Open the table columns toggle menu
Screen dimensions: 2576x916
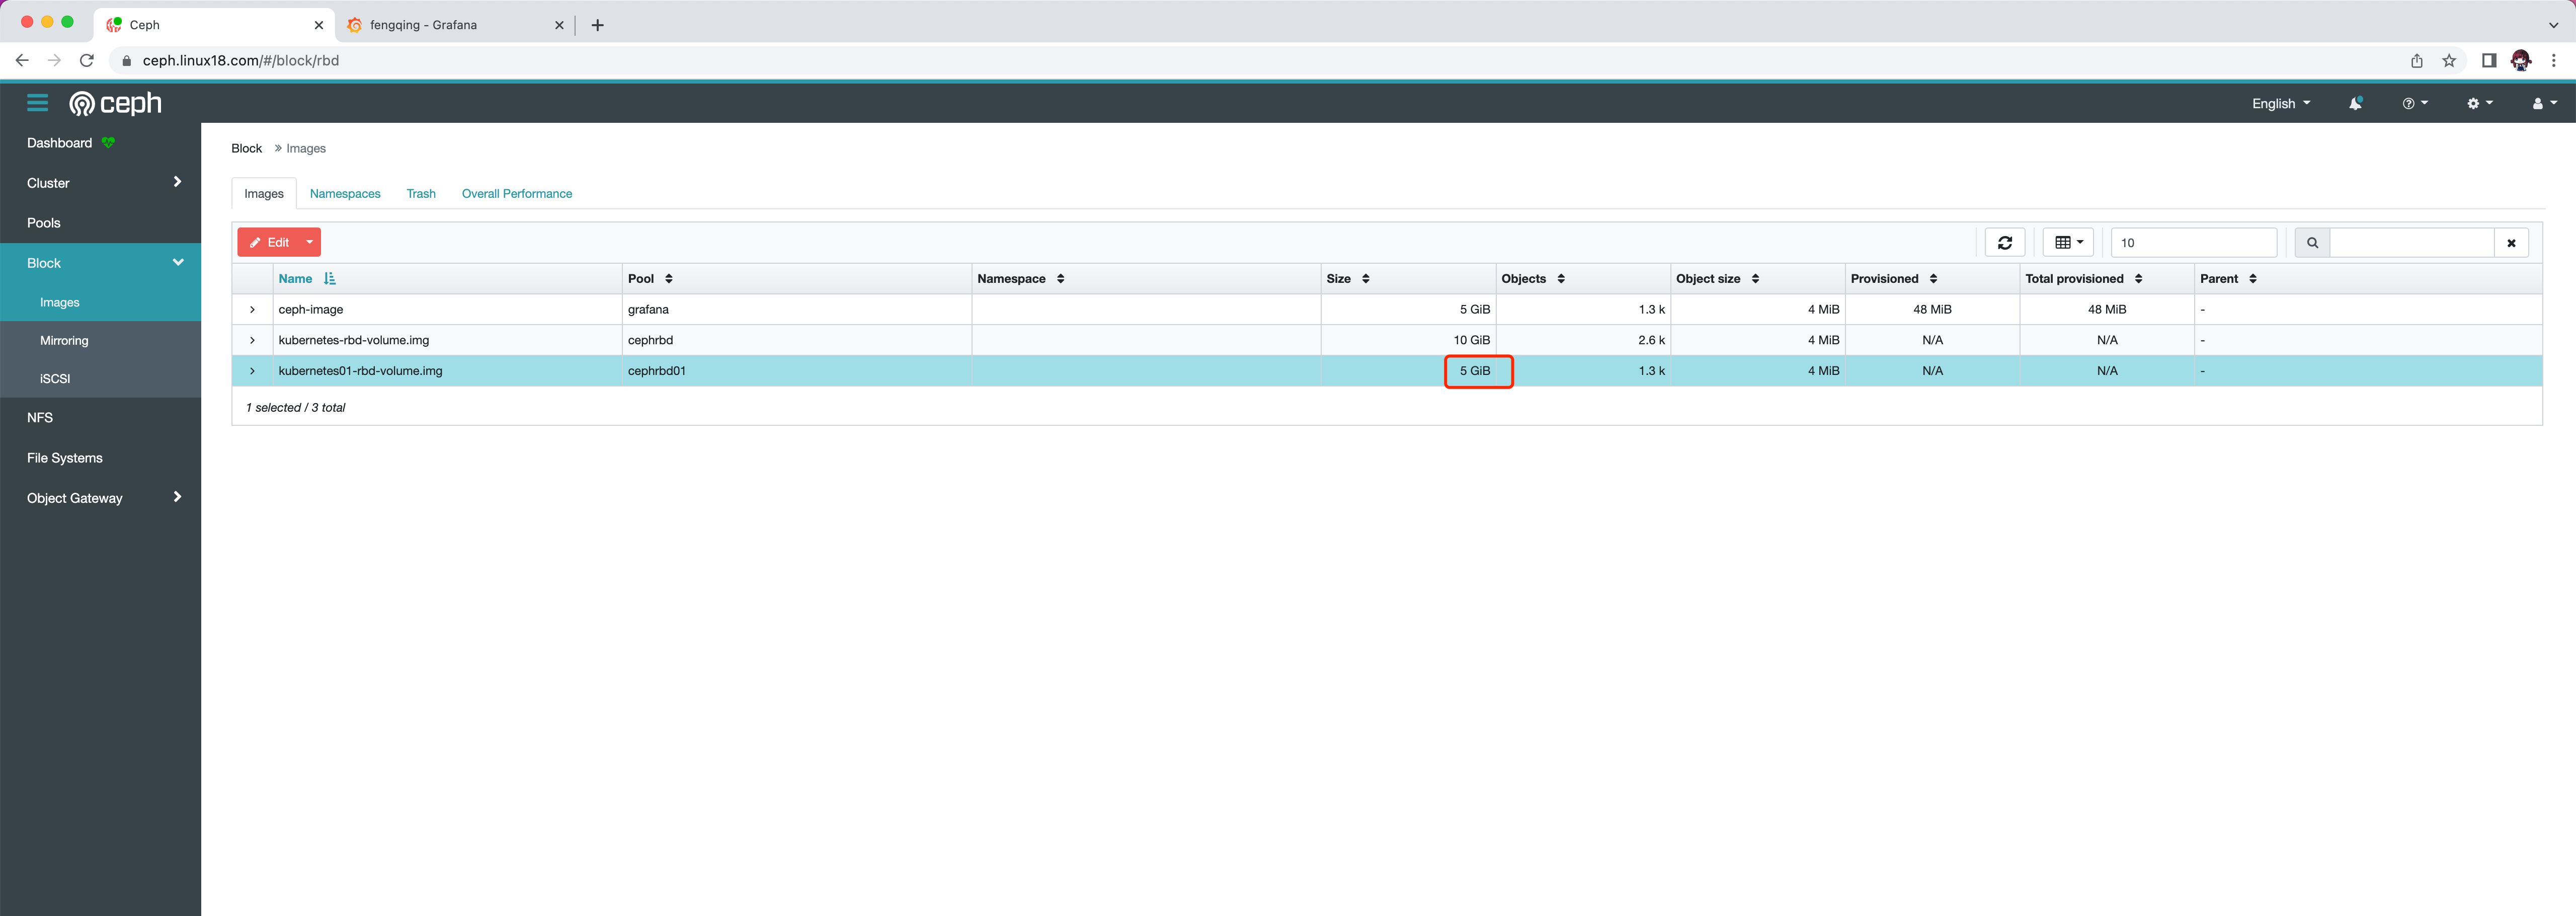(x=2068, y=242)
